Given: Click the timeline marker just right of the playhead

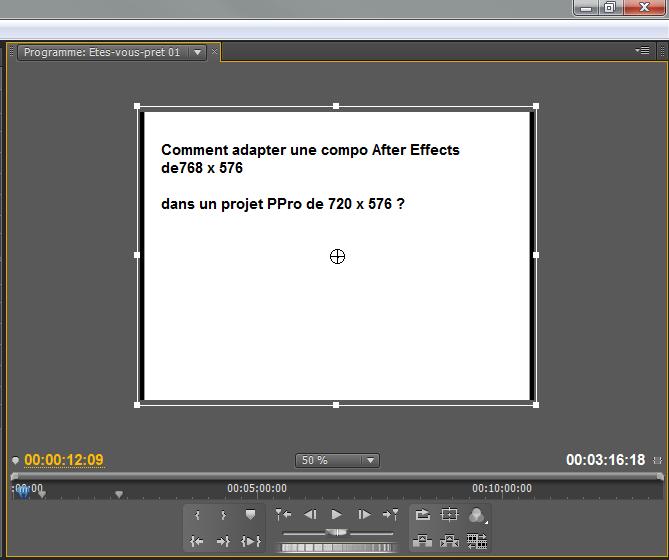Looking at the screenshot, I should click(x=42, y=494).
